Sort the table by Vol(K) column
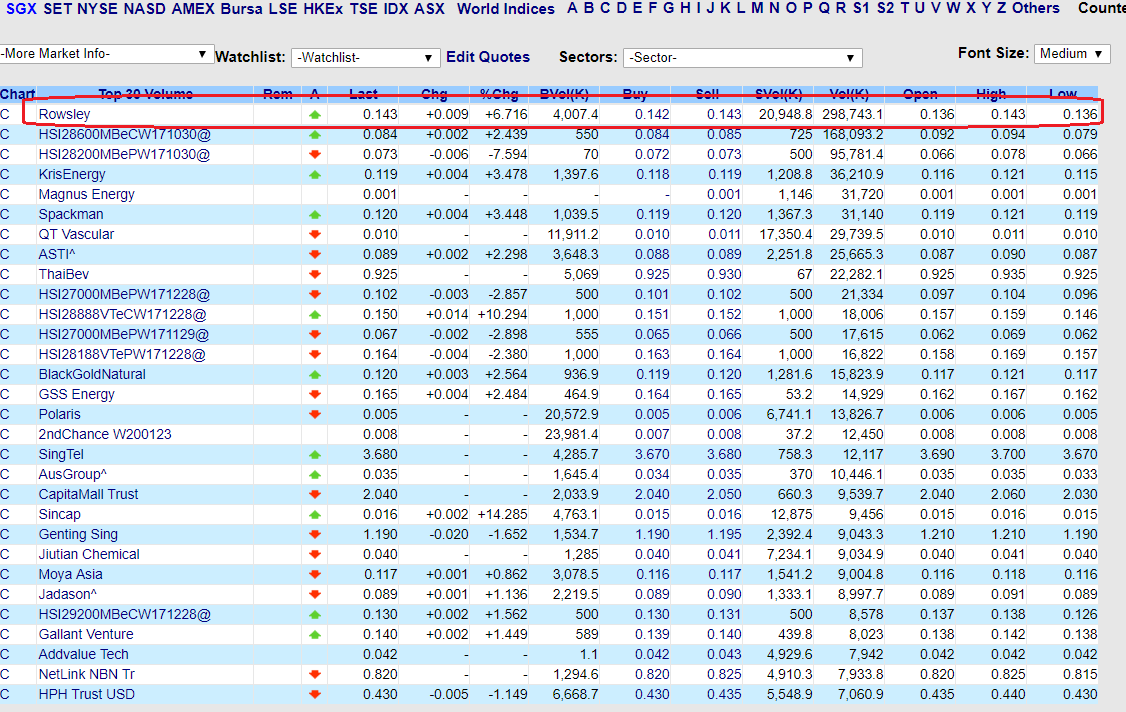The width and height of the screenshot is (1126, 712). click(x=849, y=93)
